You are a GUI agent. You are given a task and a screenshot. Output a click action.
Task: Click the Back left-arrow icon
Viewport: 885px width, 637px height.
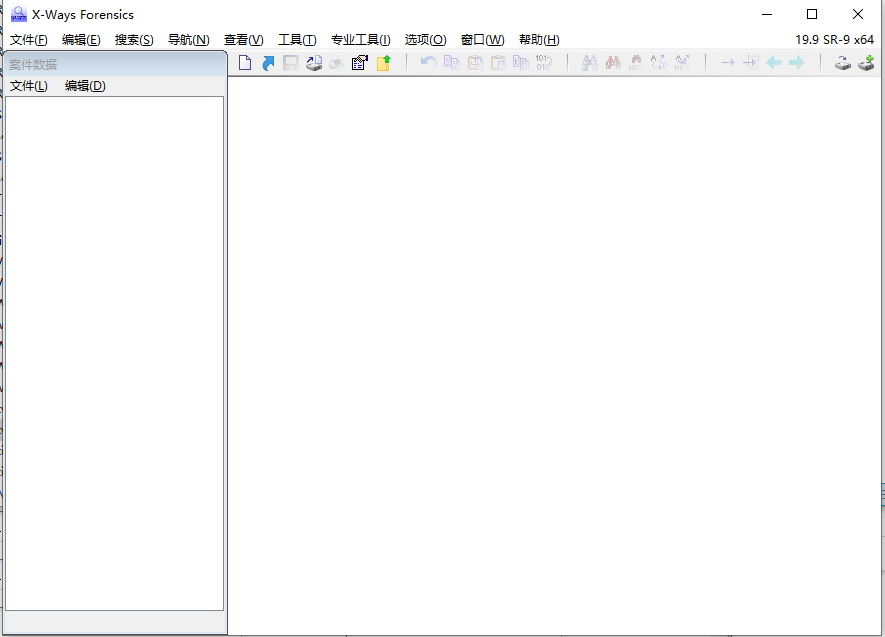click(774, 63)
